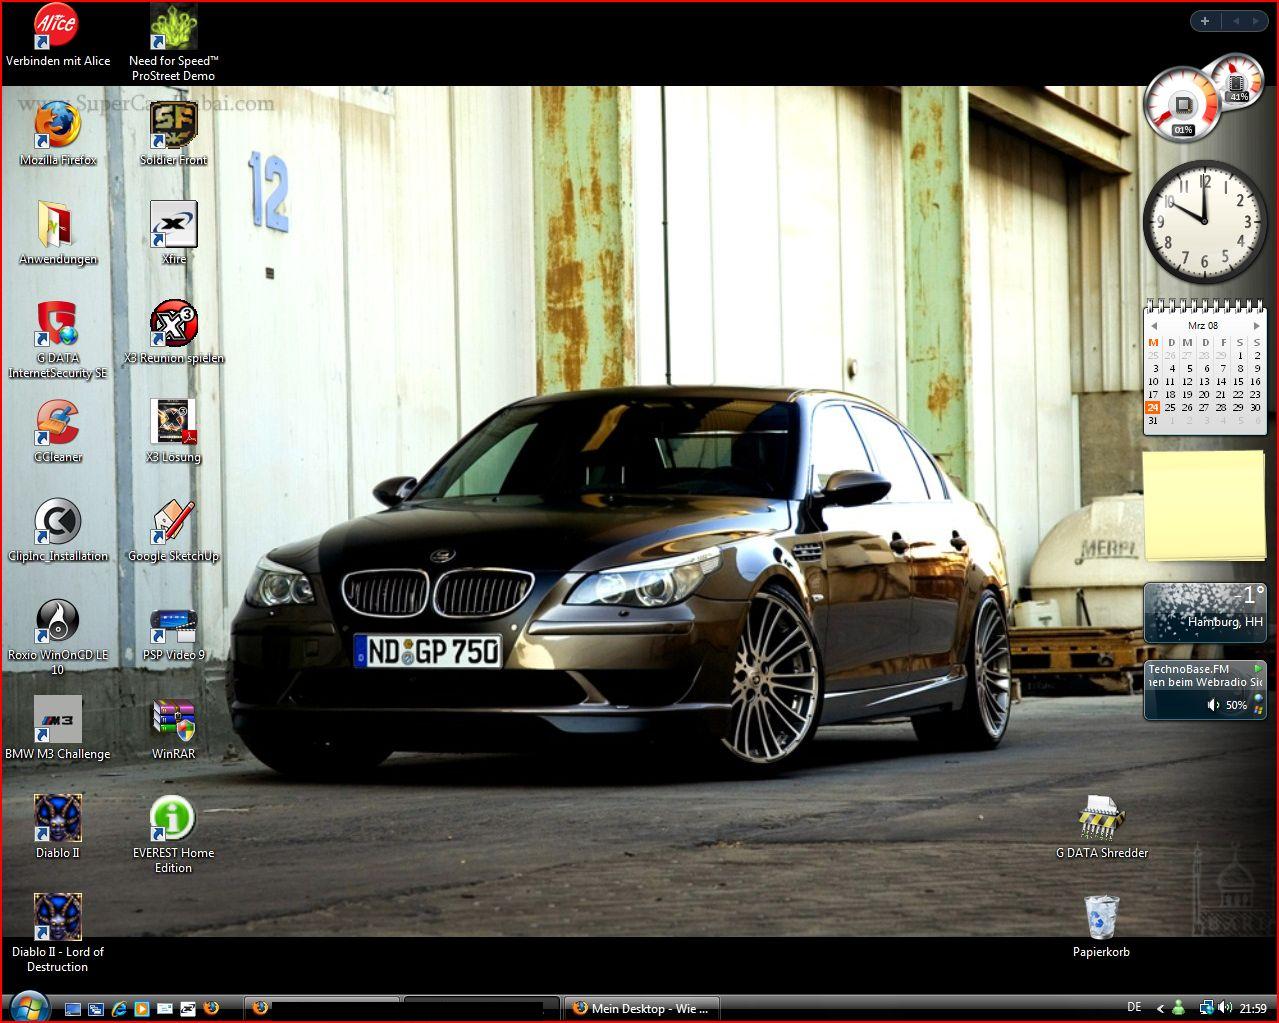Go to previous month in calendar gadget
The image size is (1279, 1023).
1154,326
